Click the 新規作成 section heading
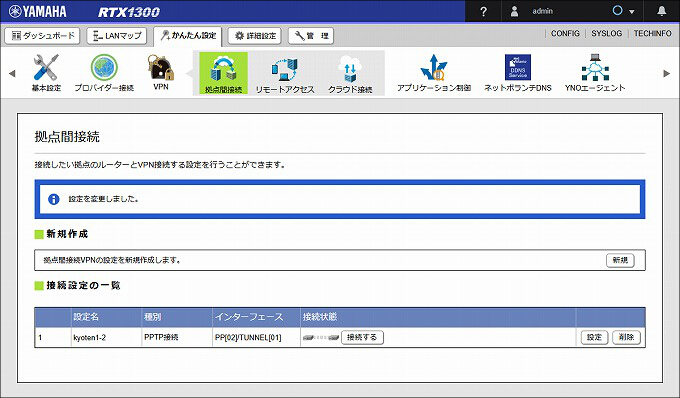The width and height of the screenshot is (680, 398). tap(67, 234)
